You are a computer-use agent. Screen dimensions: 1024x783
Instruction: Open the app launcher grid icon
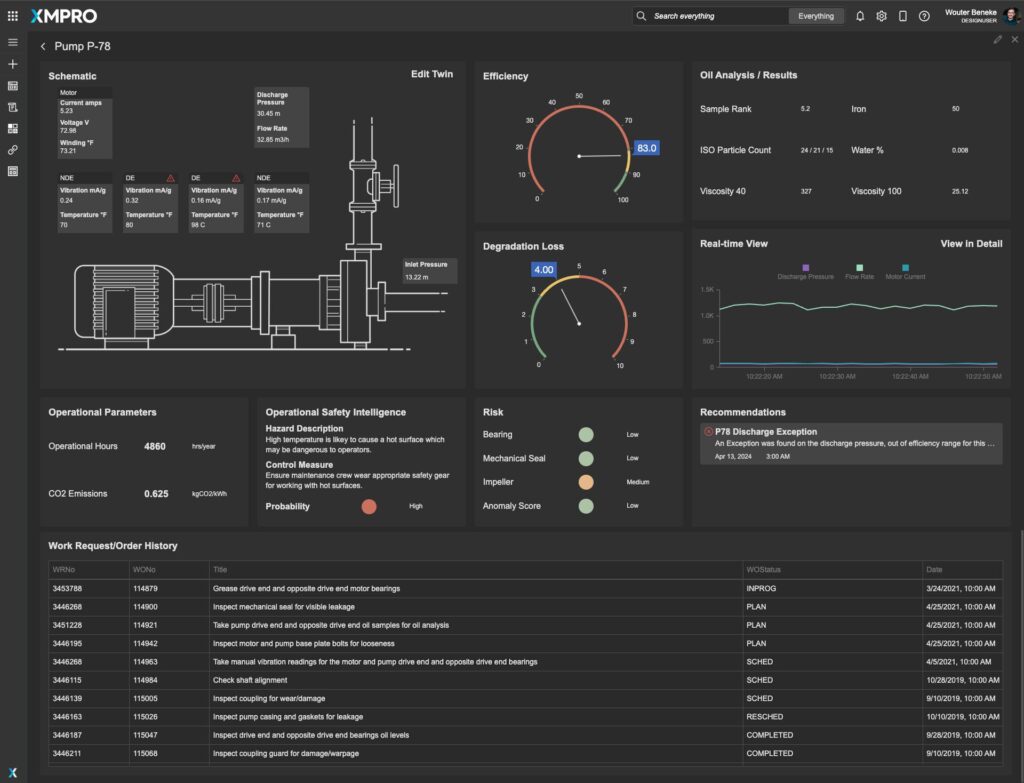[13, 16]
